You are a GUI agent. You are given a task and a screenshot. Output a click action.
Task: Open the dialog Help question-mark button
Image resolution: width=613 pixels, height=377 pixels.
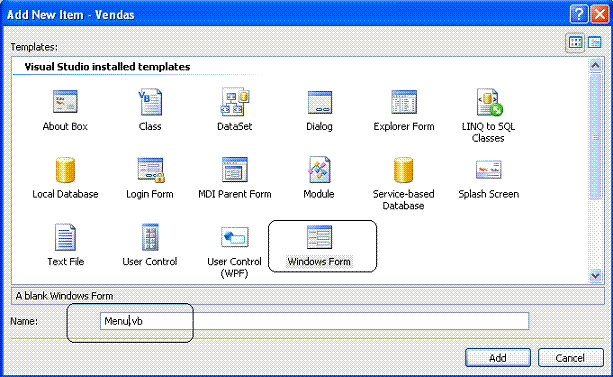click(x=579, y=15)
